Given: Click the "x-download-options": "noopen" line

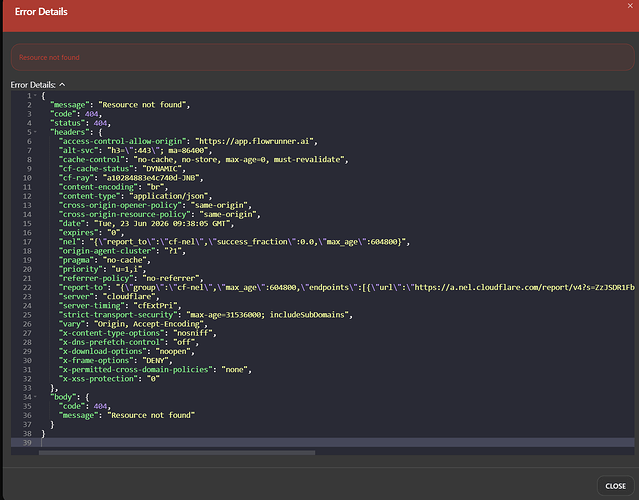Looking at the screenshot, I should pyautogui.click(x=126, y=351).
